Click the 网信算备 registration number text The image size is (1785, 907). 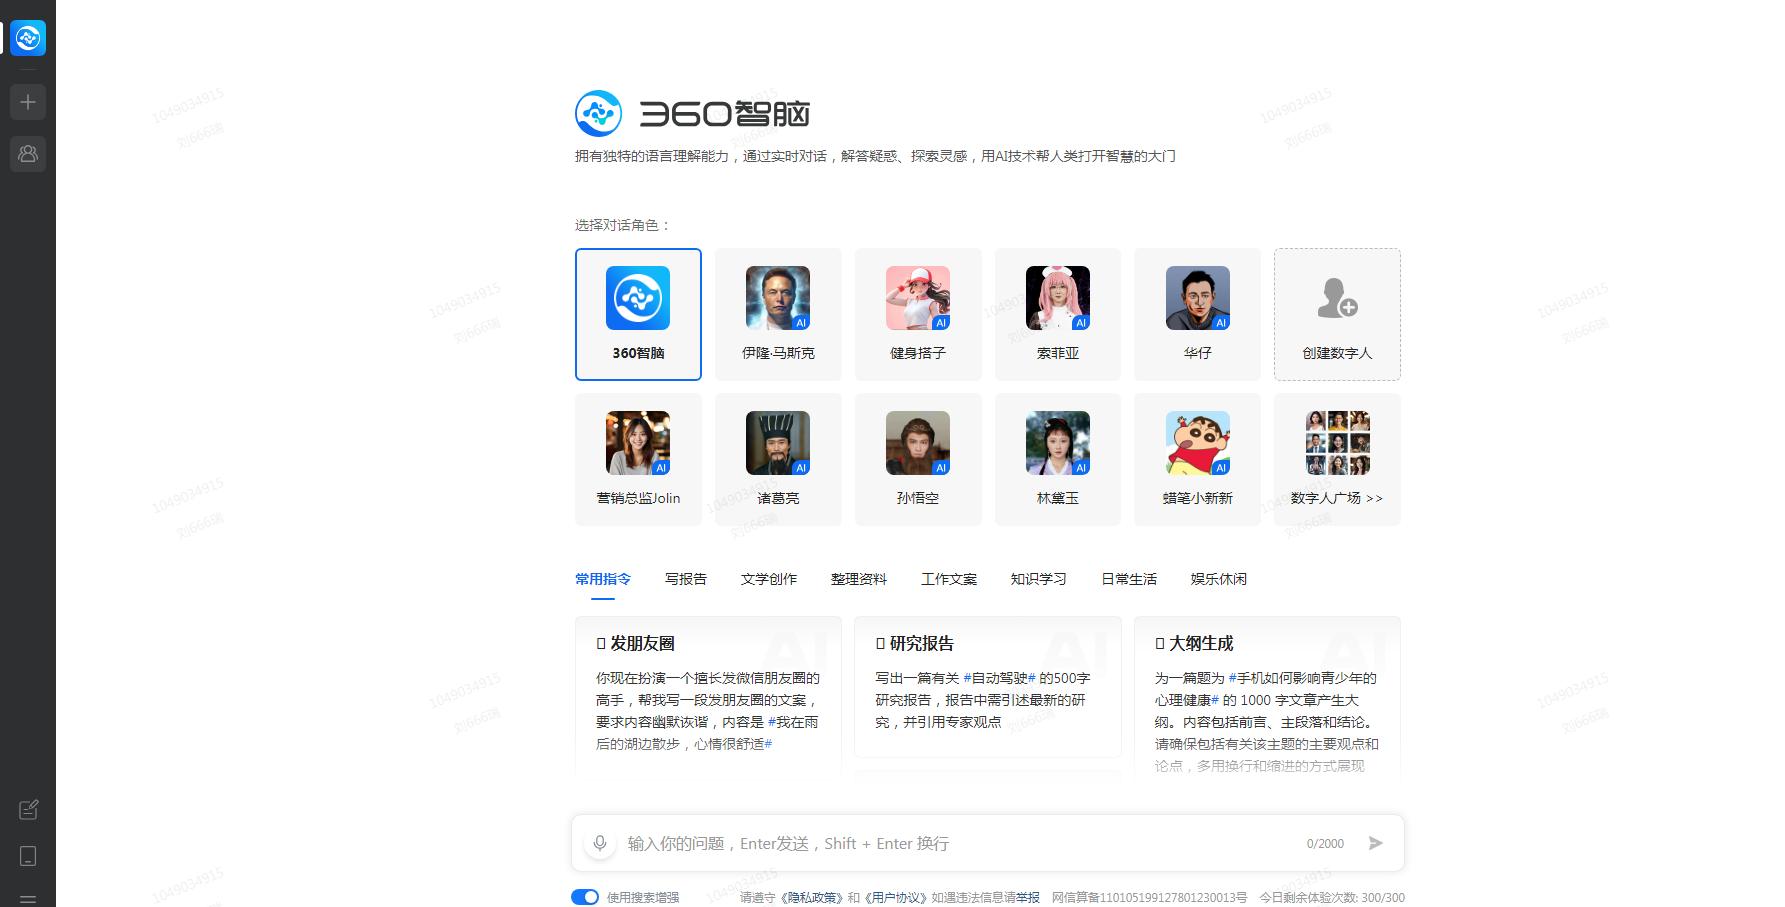tap(1150, 897)
